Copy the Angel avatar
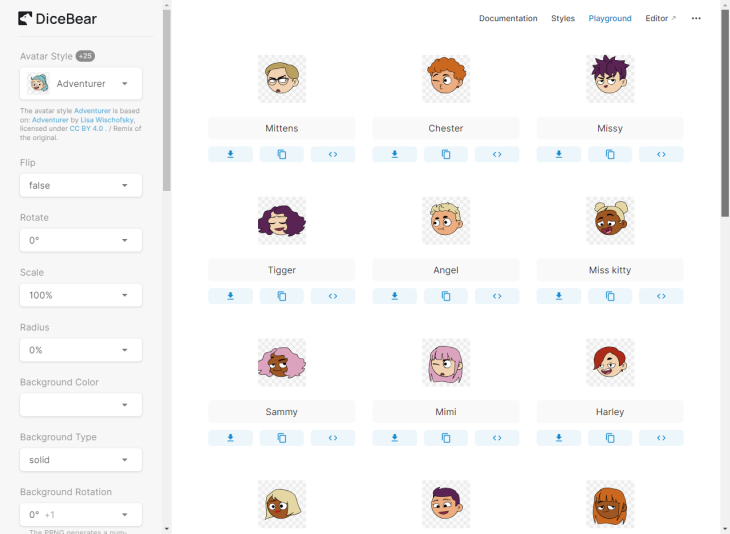730x534 pixels. coord(446,296)
